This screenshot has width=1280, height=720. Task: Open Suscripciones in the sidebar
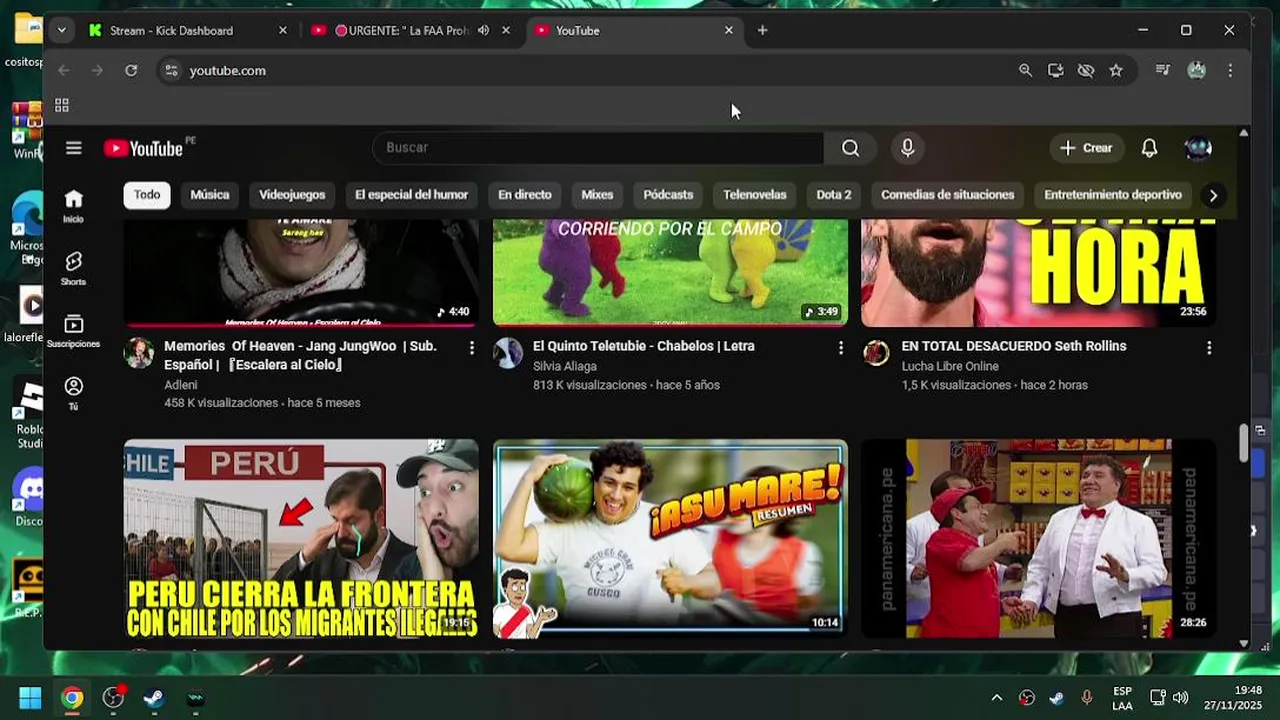point(73,331)
